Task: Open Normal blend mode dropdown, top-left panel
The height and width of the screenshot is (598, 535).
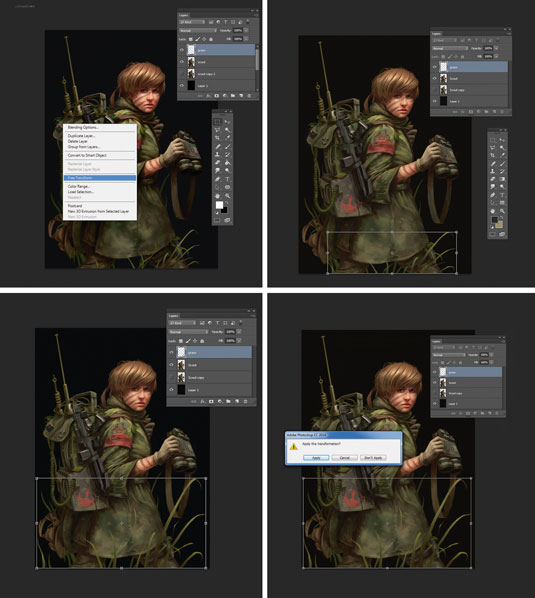Action: (x=198, y=31)
